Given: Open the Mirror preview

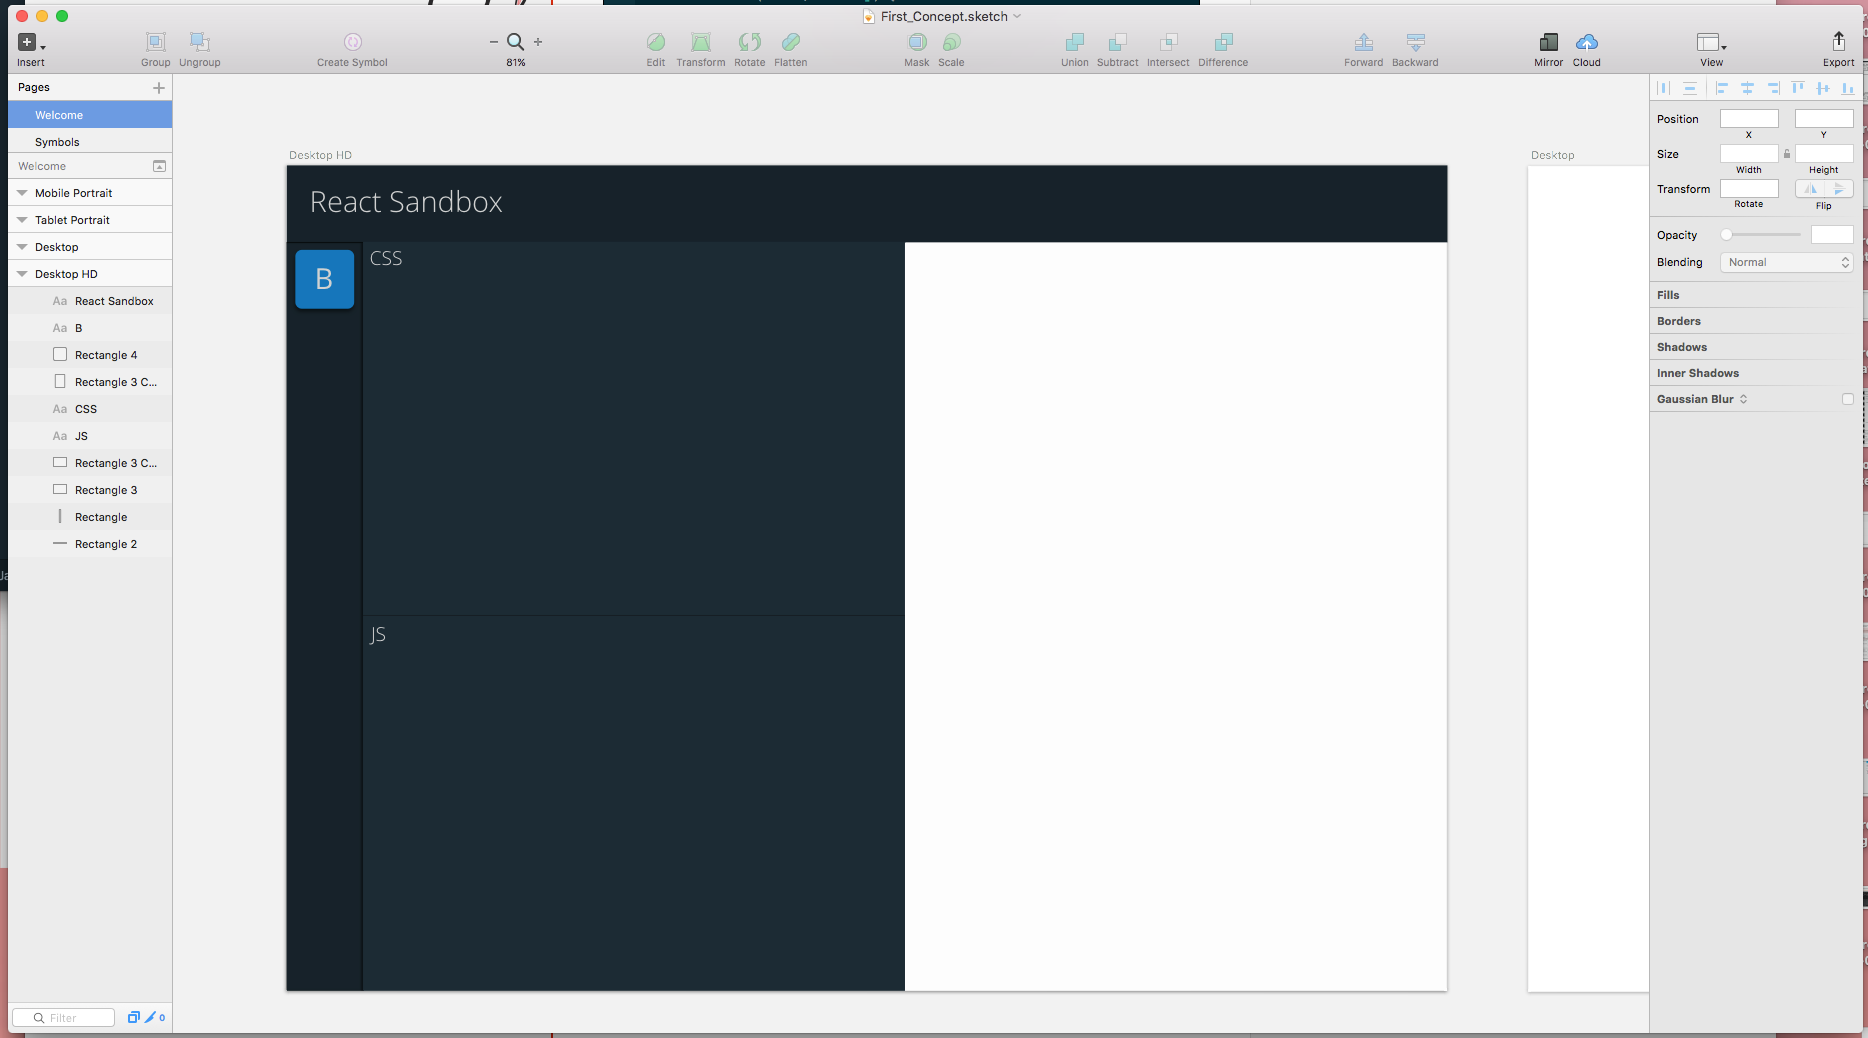Looking at the screenshot, I should (x=1549, y=42).
